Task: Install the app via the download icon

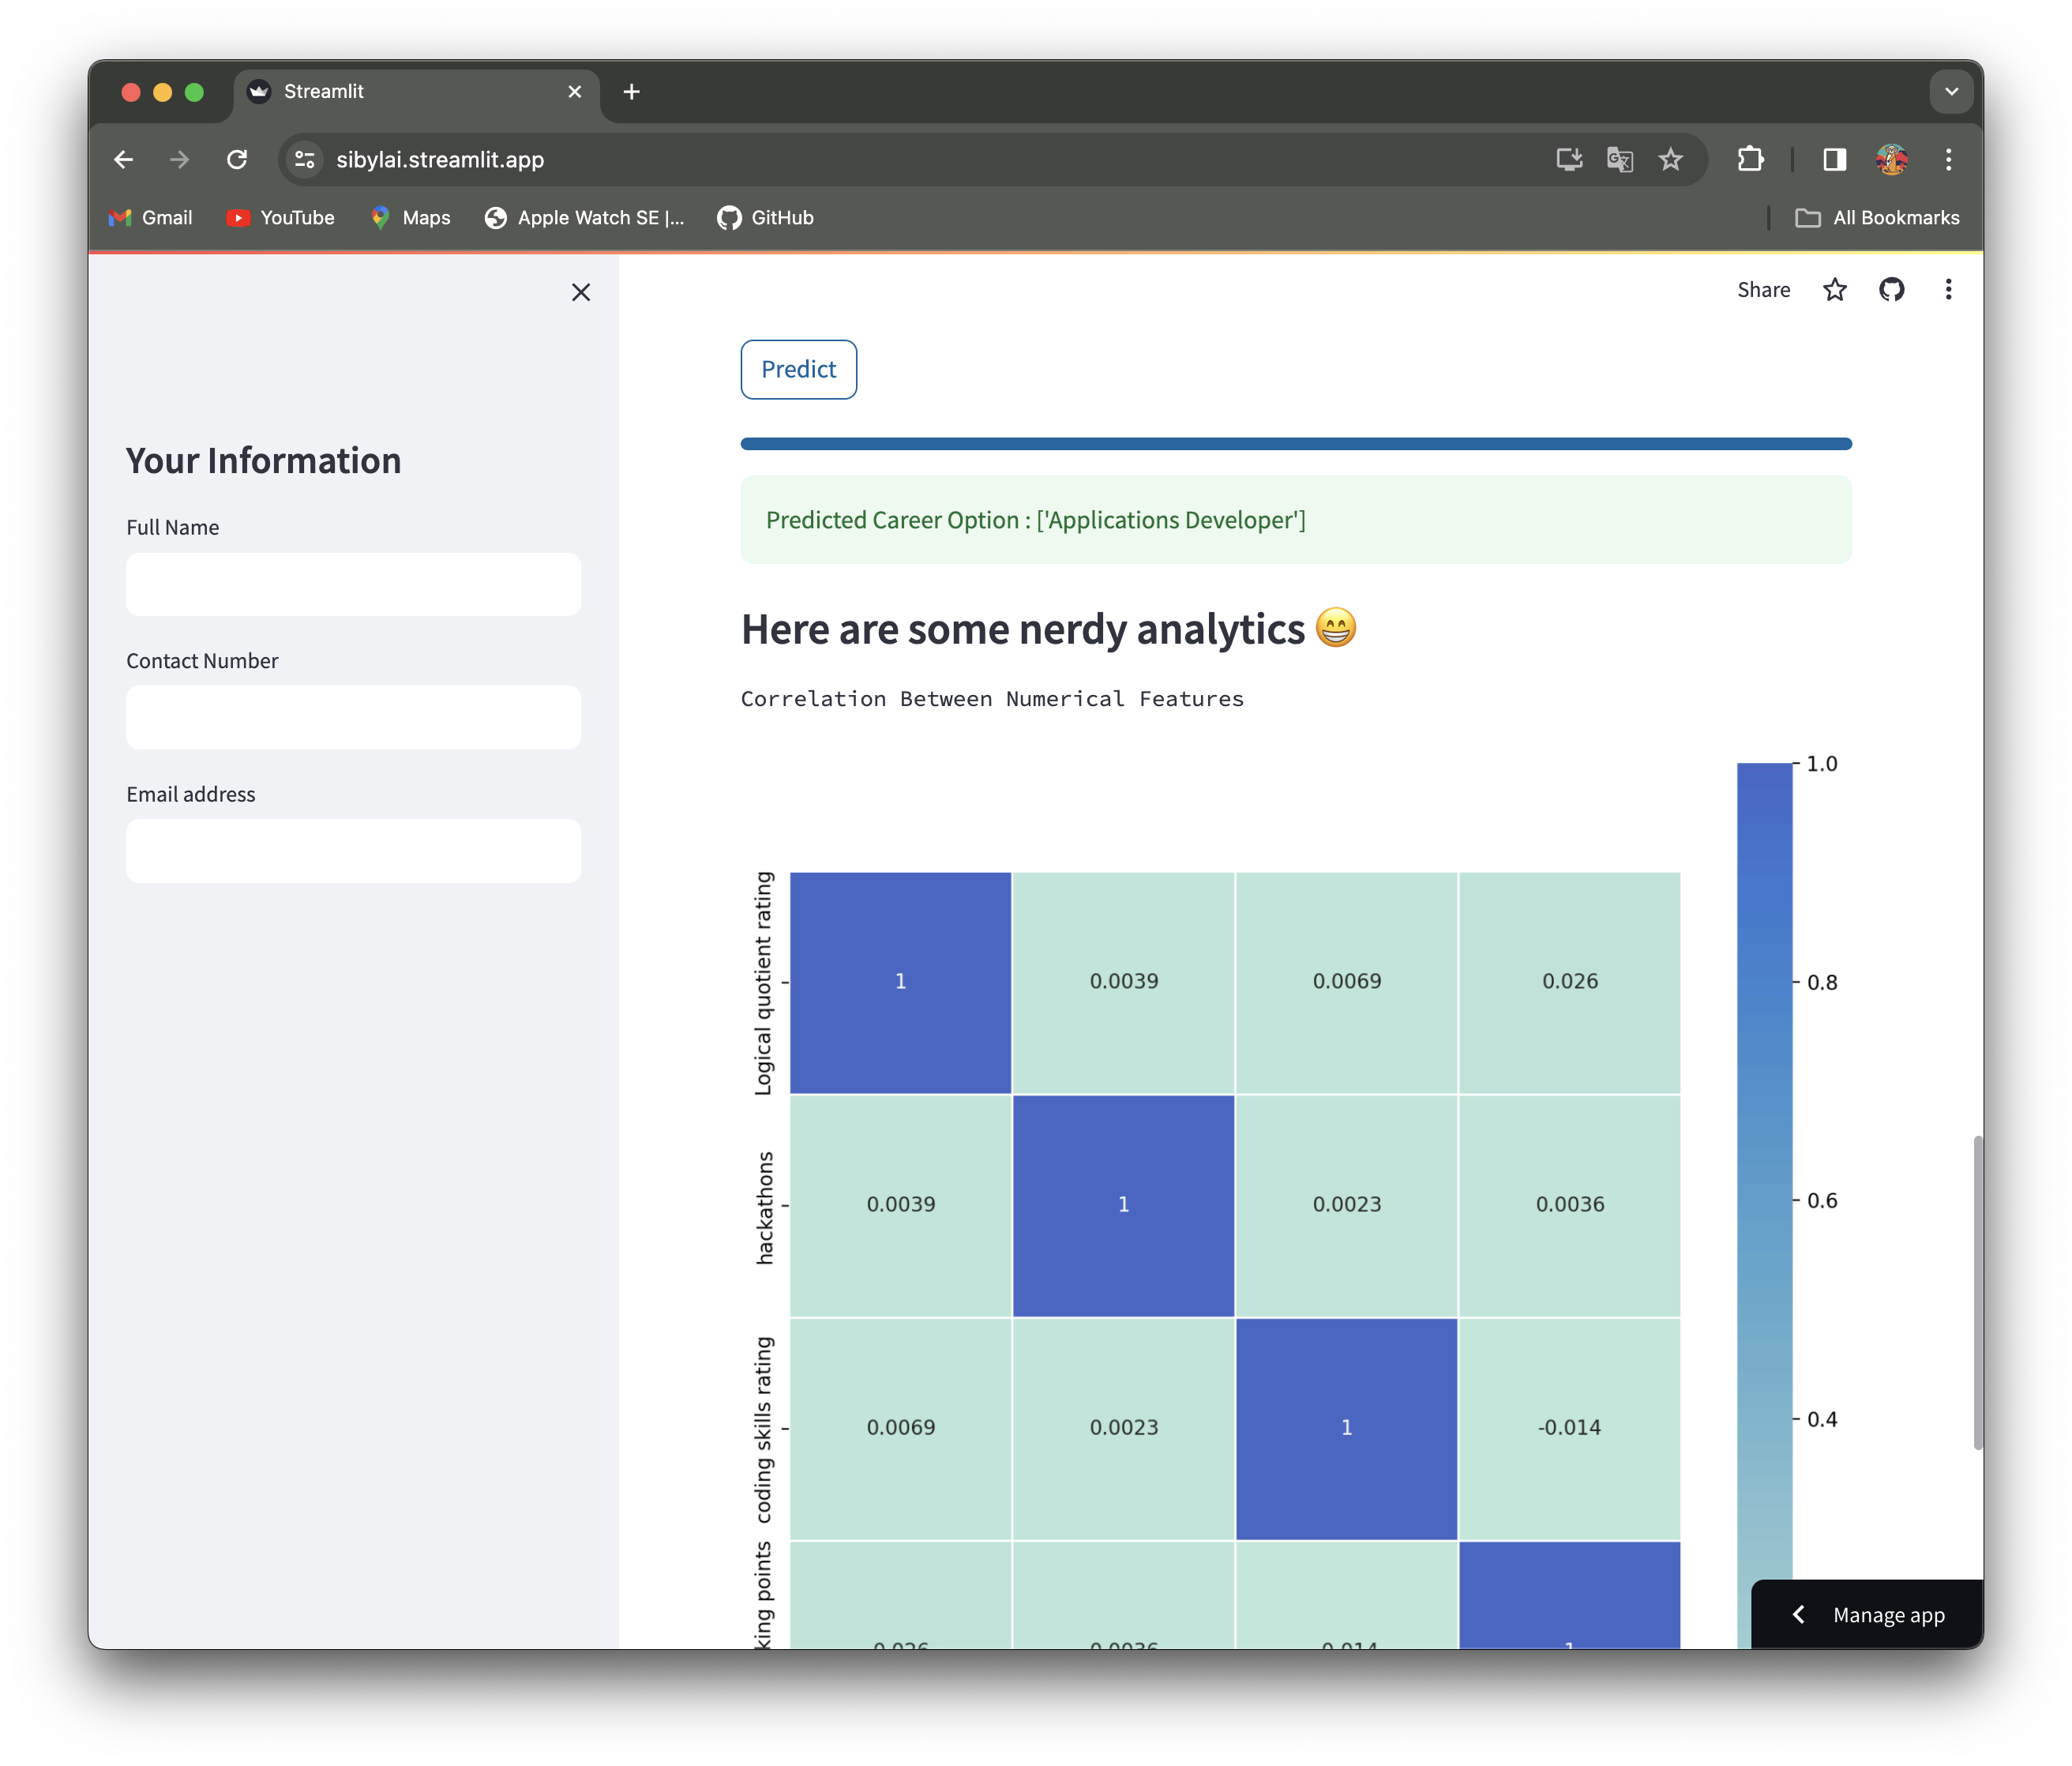Action: pyautogui.click(x=1568, y=160)
